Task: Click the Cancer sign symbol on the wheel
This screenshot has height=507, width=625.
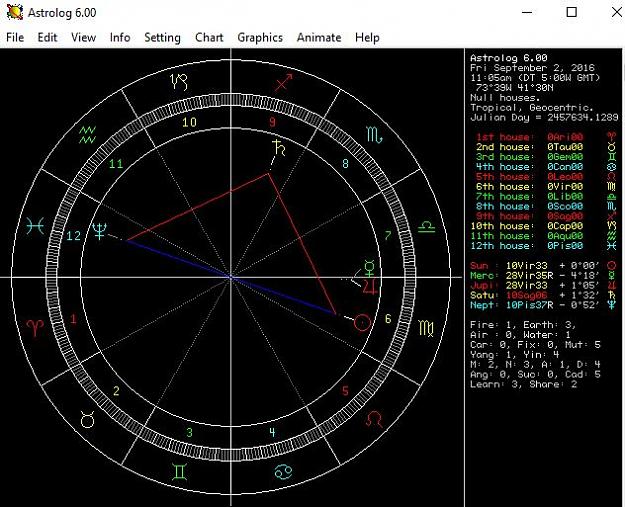Action: click(283, 472)
